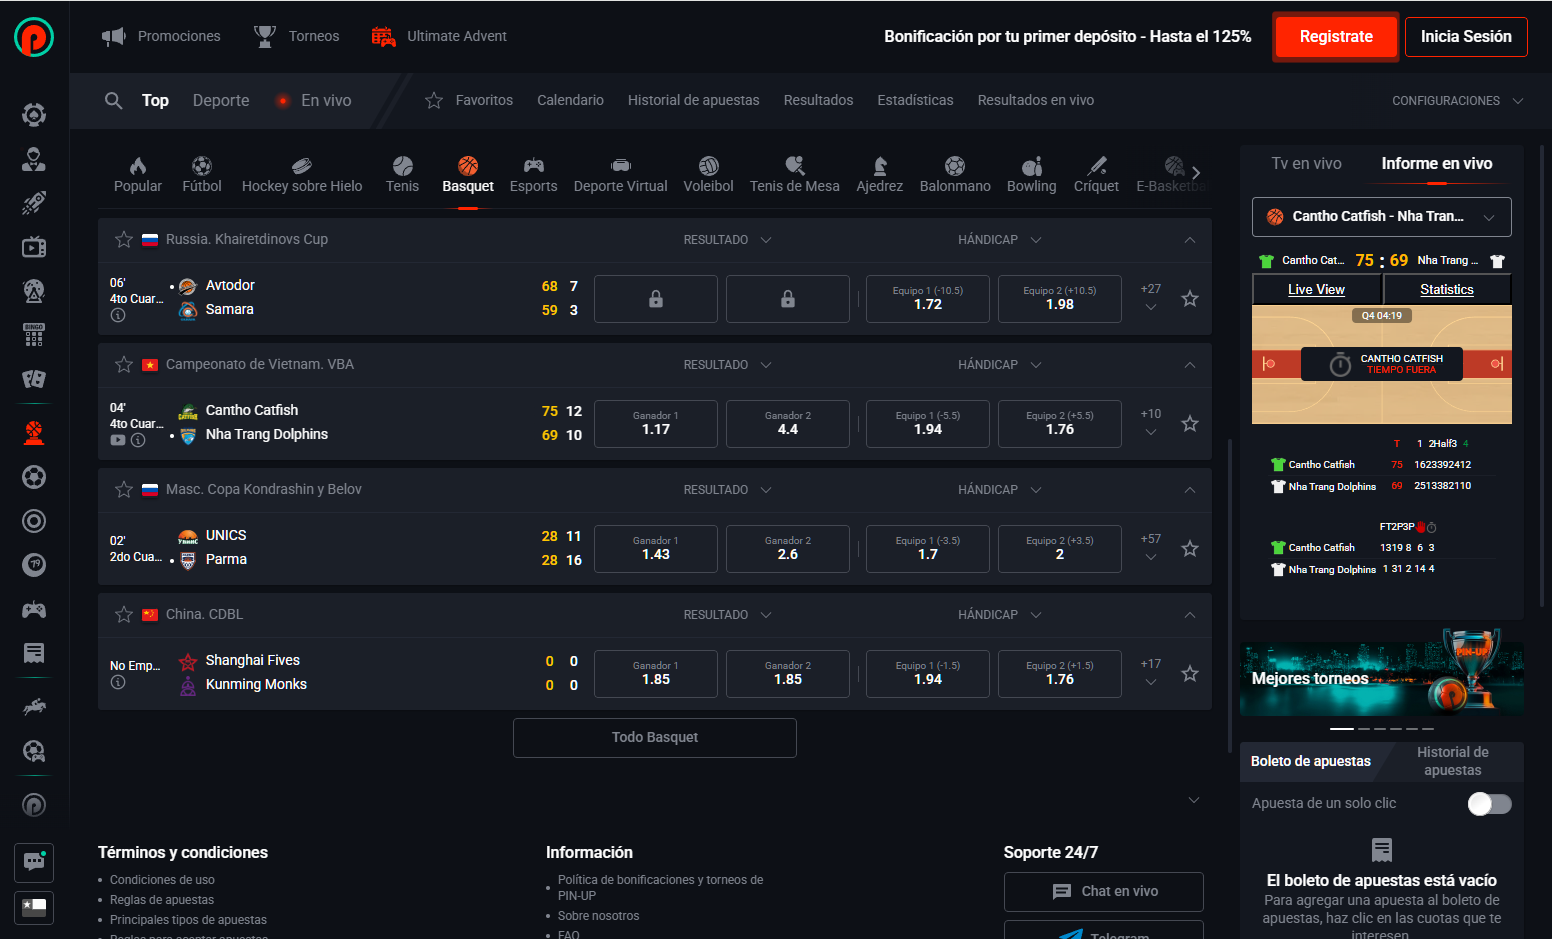Image resolution: width=1552 pixels, height=939 pixels.
Task: Star the Cantho Catfish vs Nha Trang match
Action: tap(1190, 424)
